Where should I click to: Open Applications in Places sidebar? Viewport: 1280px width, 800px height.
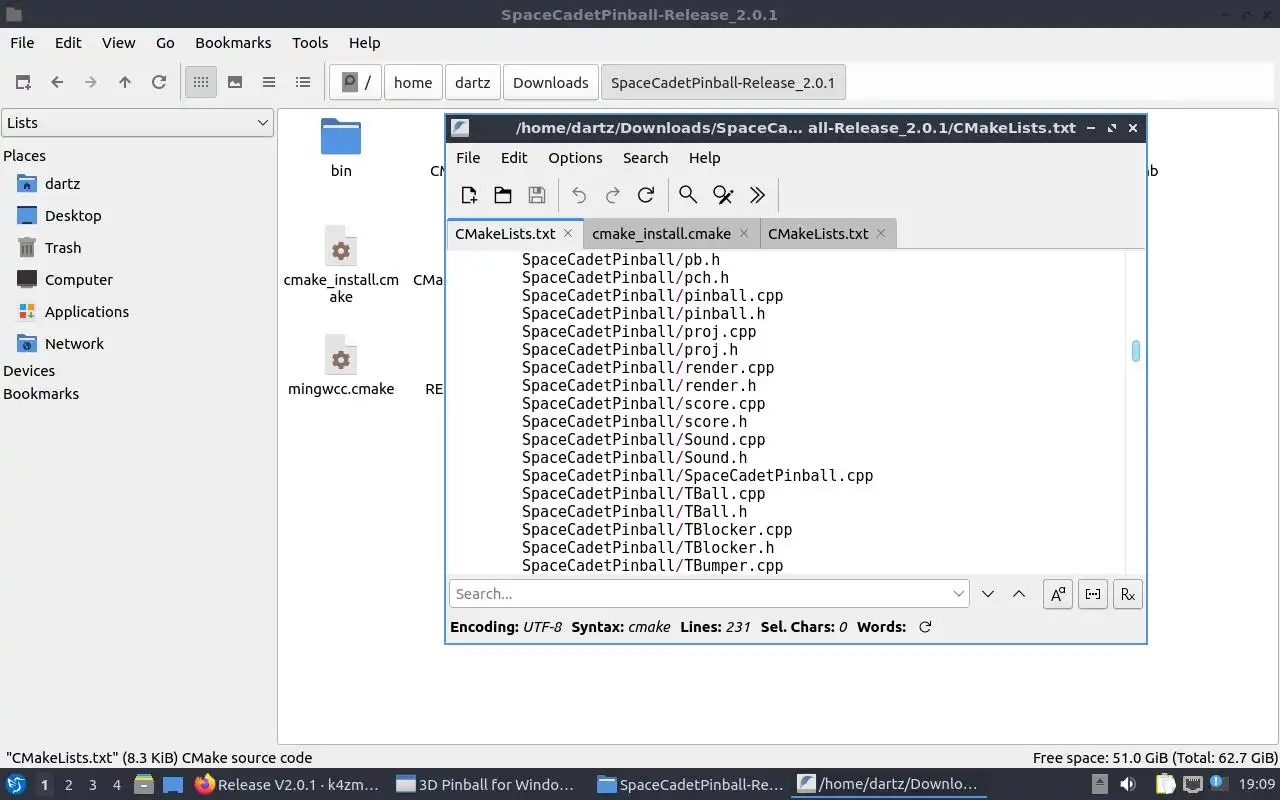tap(86, 312)
